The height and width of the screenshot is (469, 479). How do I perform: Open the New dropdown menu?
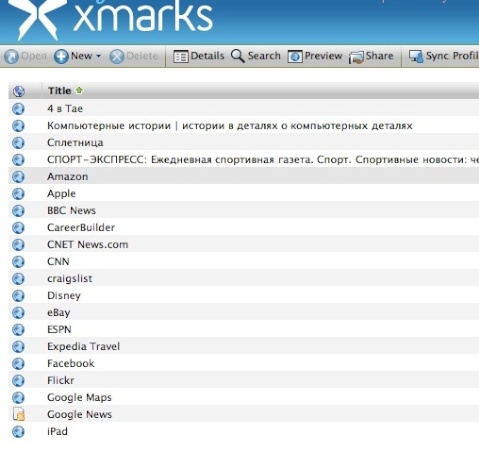(78, 56)
